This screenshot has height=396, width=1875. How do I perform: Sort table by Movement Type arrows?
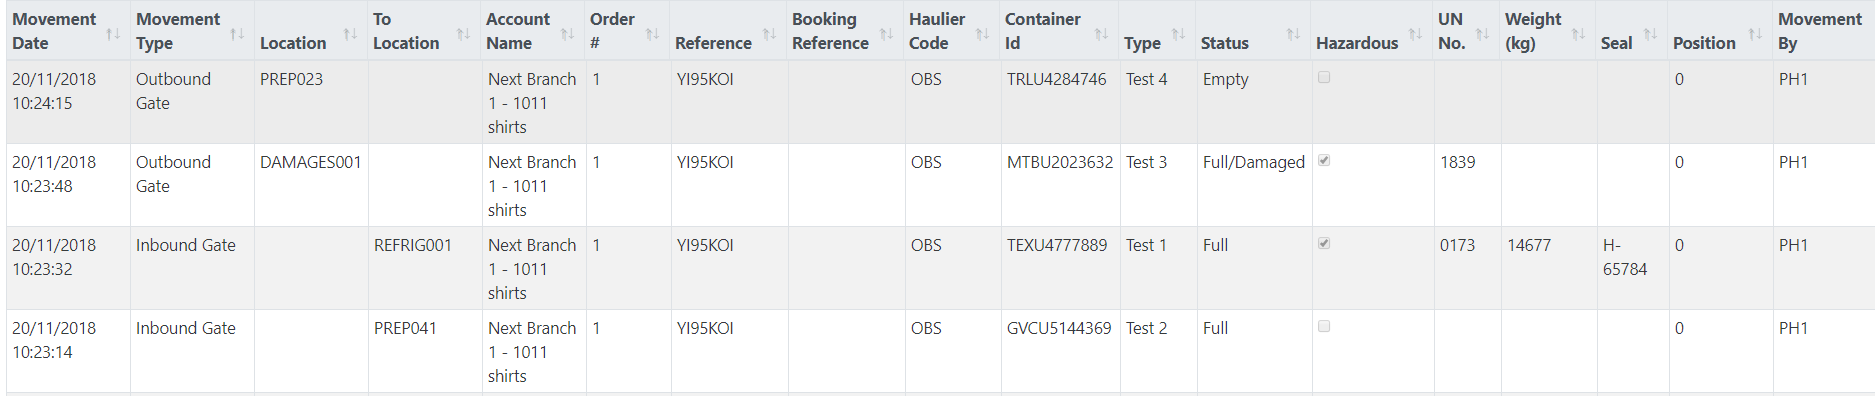[x=237, y=34]
